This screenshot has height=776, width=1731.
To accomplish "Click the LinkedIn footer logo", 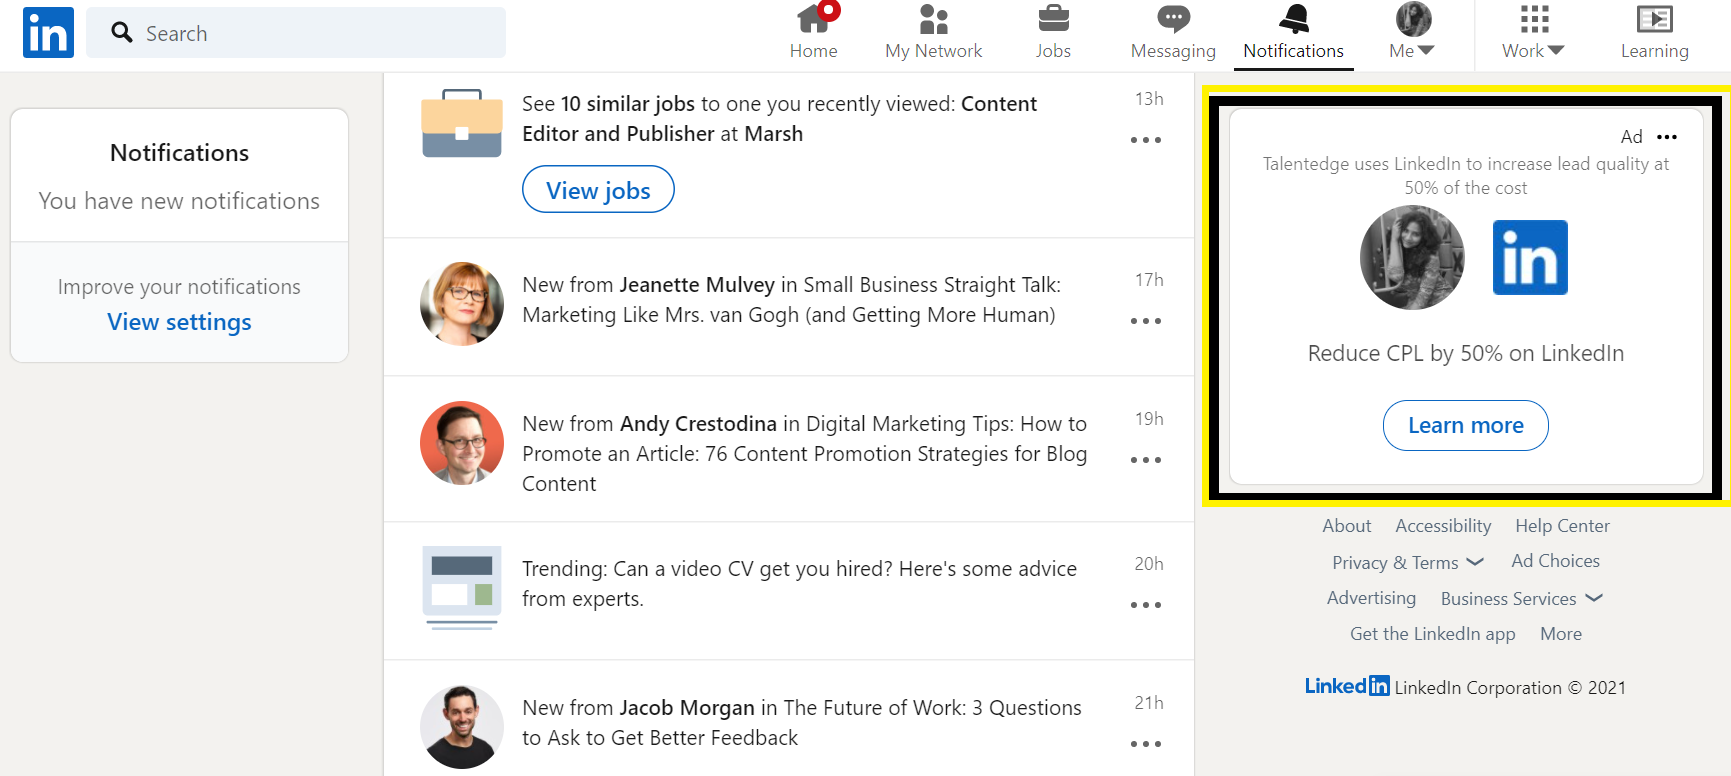I will tap(1347, 686).
